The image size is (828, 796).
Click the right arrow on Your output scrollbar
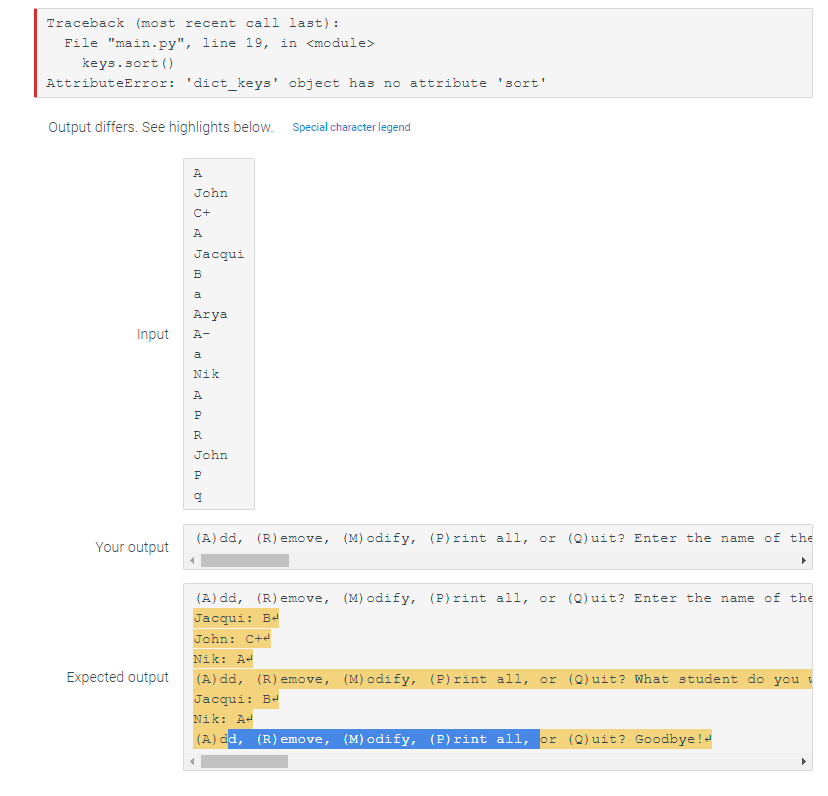coord(804,560)
